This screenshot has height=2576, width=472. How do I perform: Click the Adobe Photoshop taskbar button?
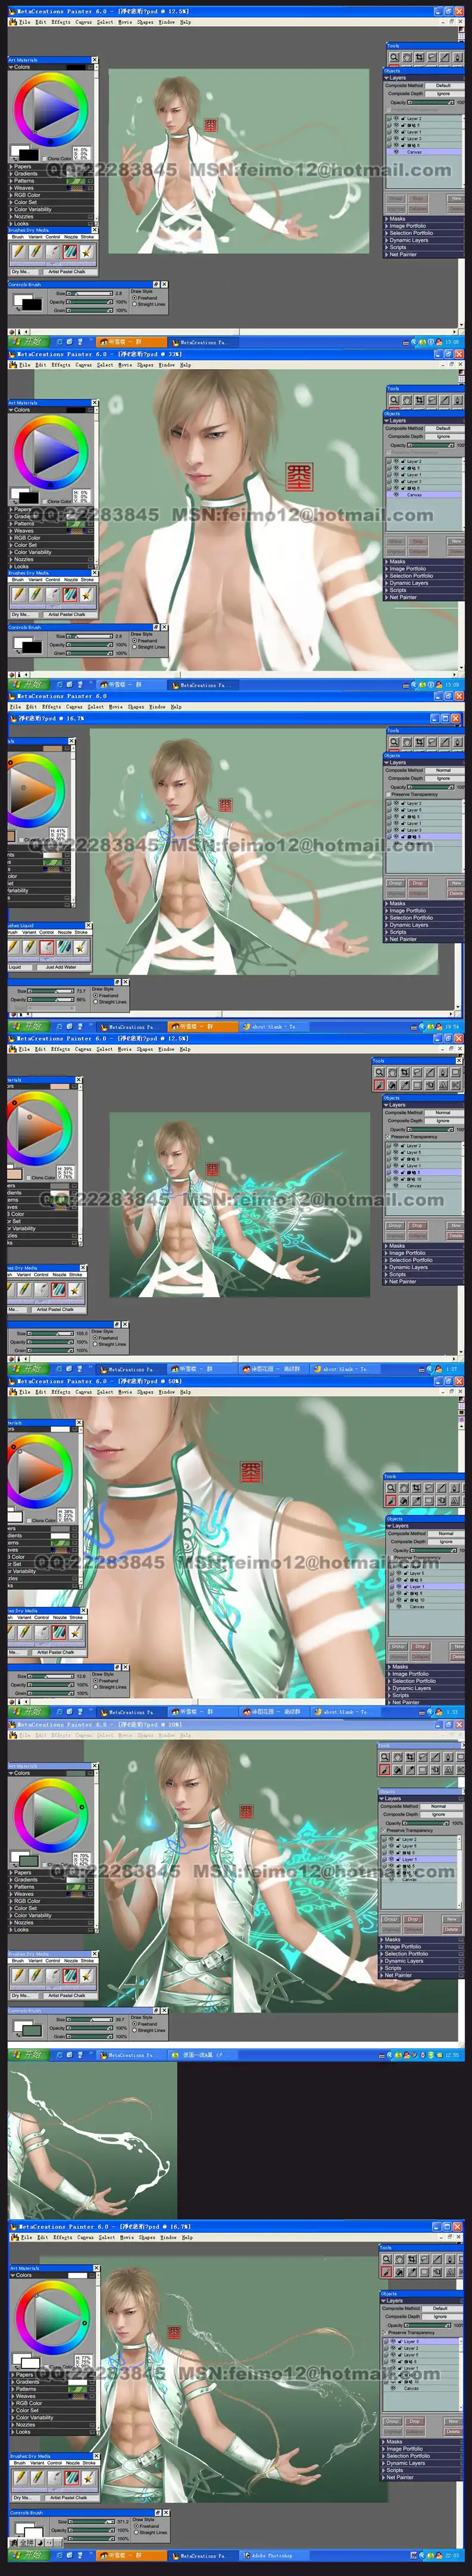click(x=268, y=2555)
